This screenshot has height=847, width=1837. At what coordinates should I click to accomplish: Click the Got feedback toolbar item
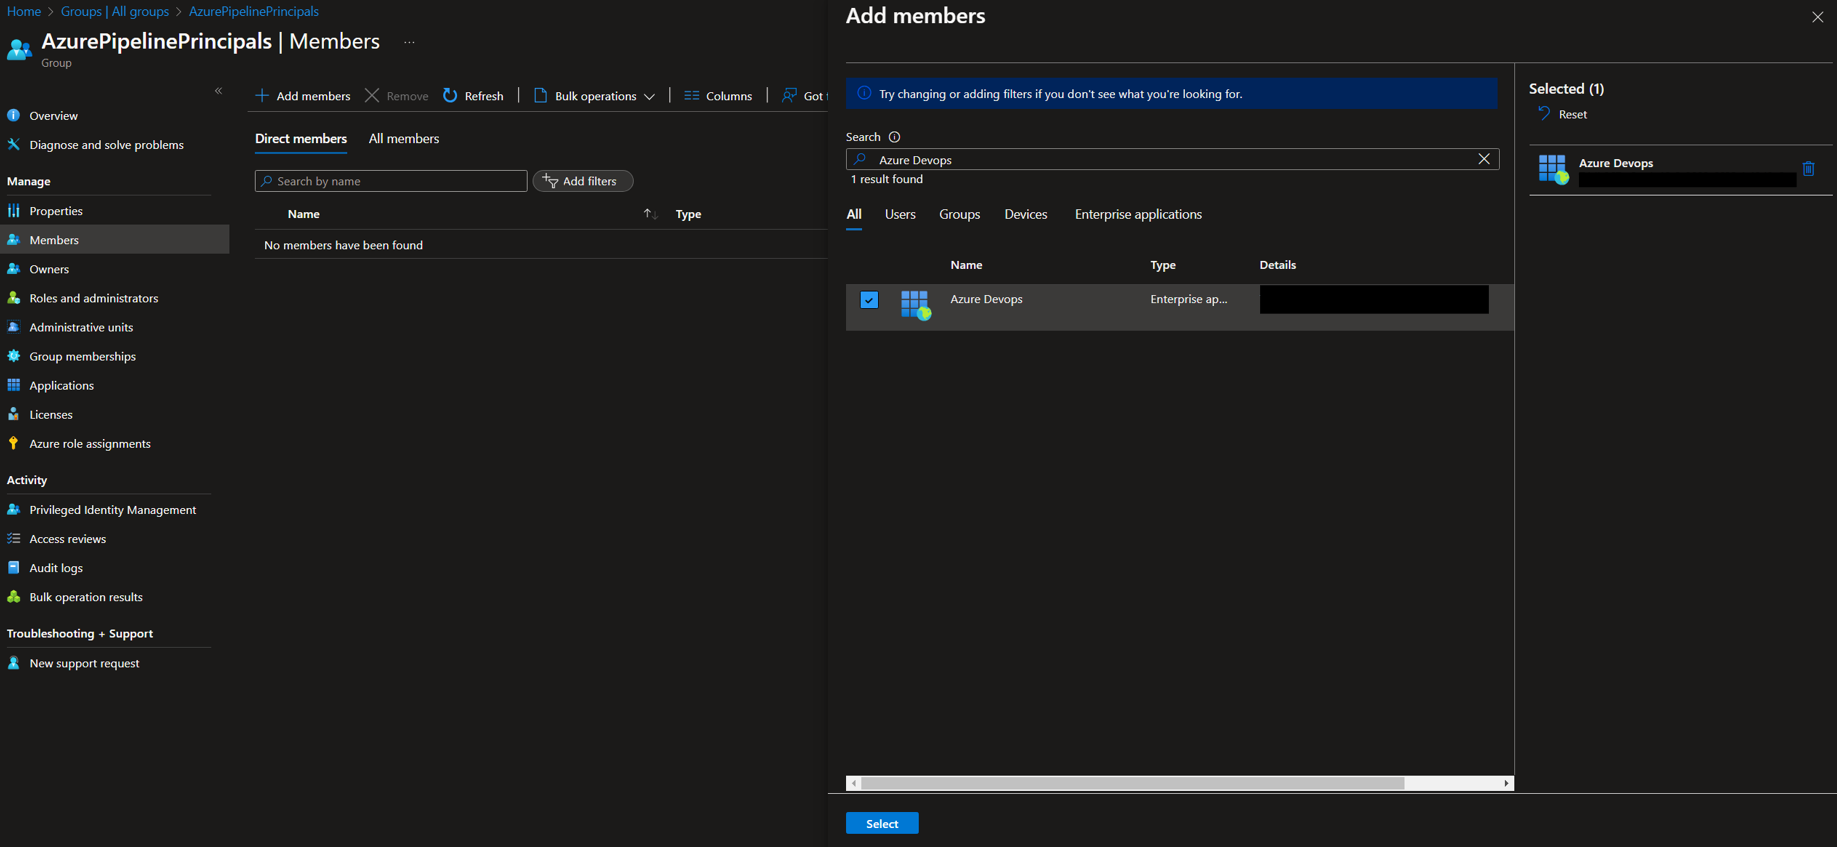point(805,96)
